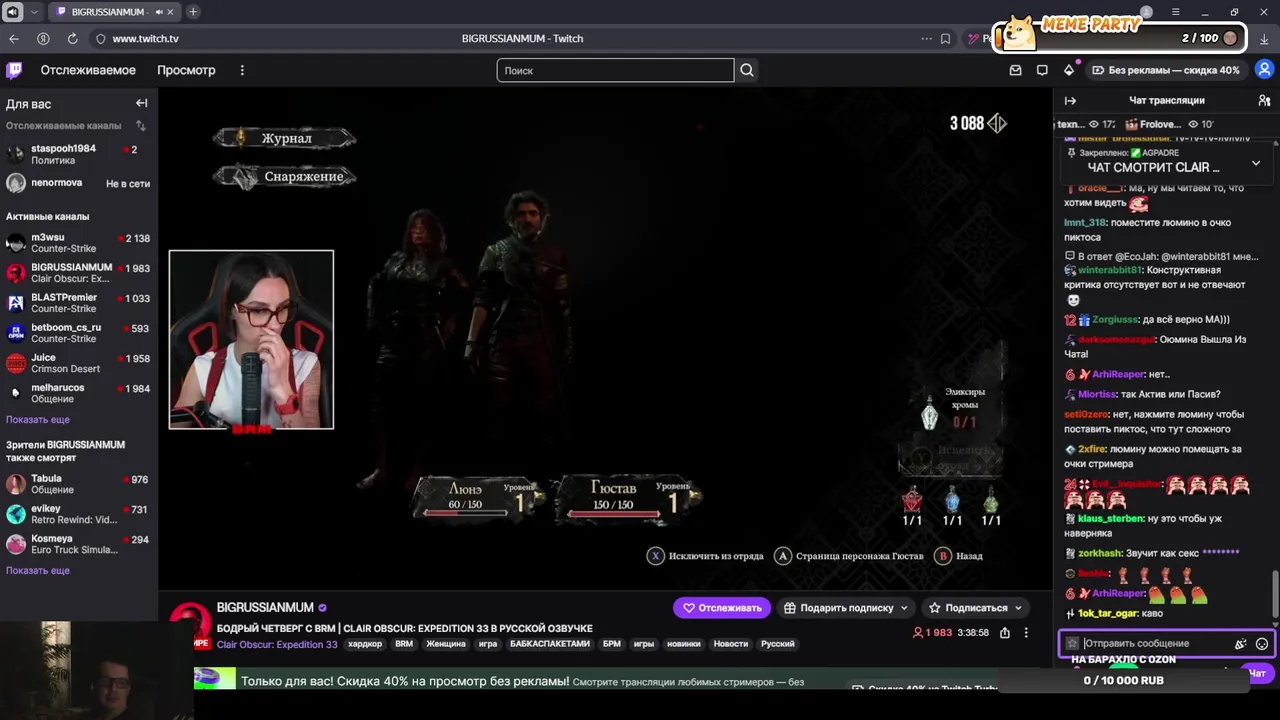Collapse the stream chat panel
Image resolution: width=1280 pixels, height=720 pixels.
point(1070,100)
